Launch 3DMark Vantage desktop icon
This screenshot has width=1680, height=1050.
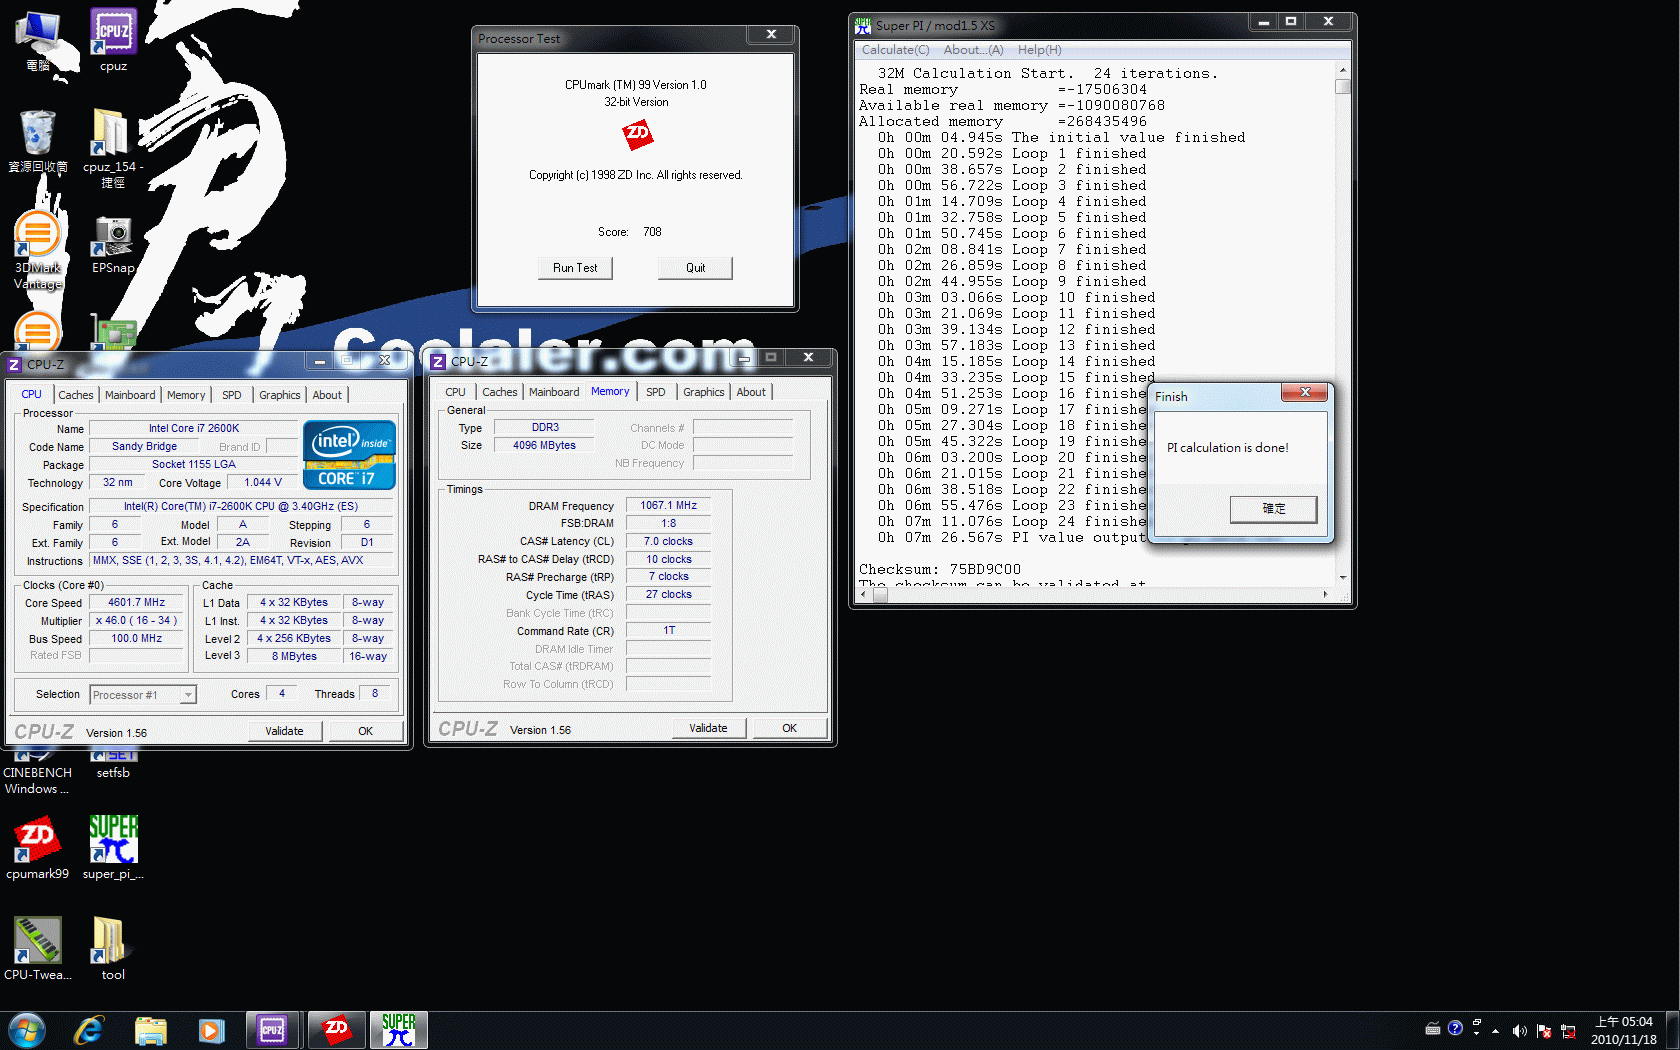[x=38, y=248]
